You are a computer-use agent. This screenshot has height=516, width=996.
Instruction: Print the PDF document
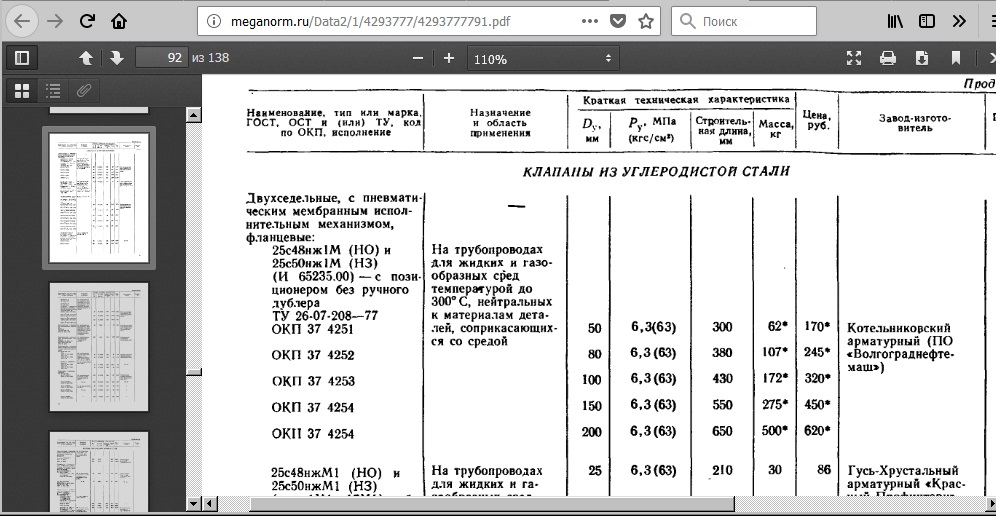pyautogui.click(x=887, y=58)
